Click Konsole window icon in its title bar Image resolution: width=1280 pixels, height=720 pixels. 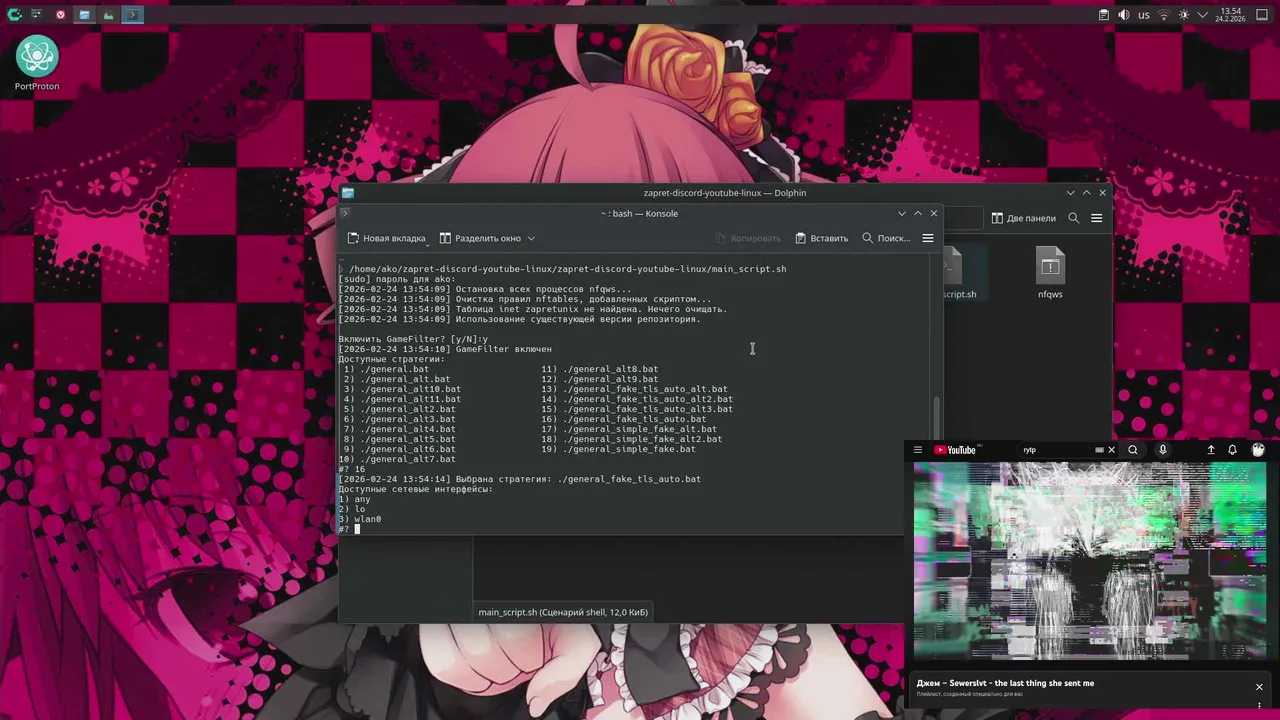pyautogui.click(x=346, y=213)
